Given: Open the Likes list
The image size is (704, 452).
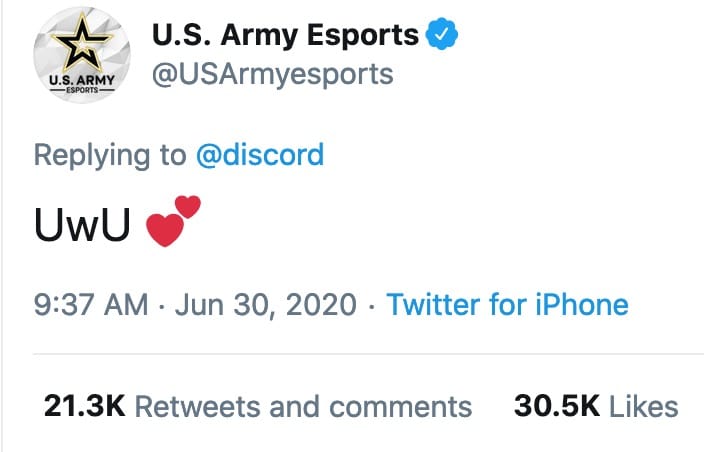Looking at the screenshot, I should (643, 407).
